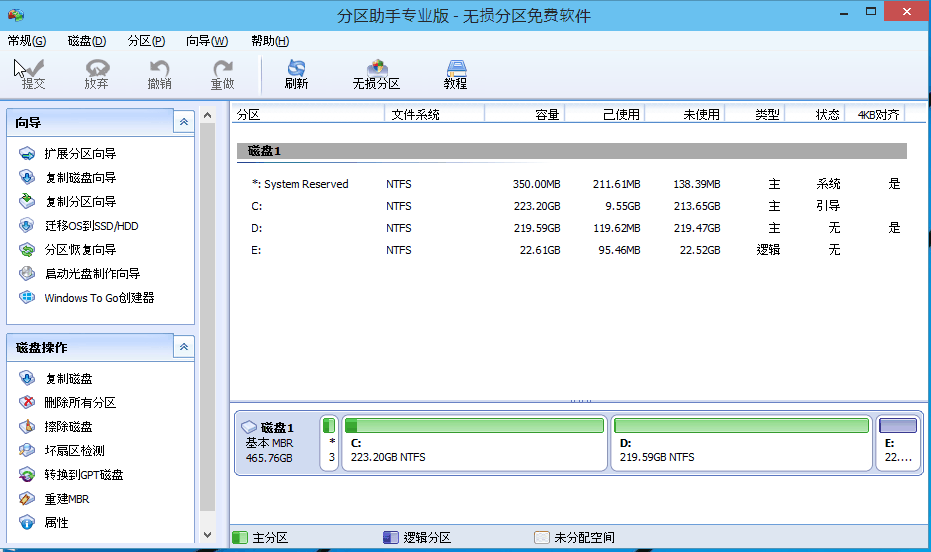This screenshot has height=552, width=931.
Task: Open 启动光盘制作向导
Action: click(x=80, y=274)
